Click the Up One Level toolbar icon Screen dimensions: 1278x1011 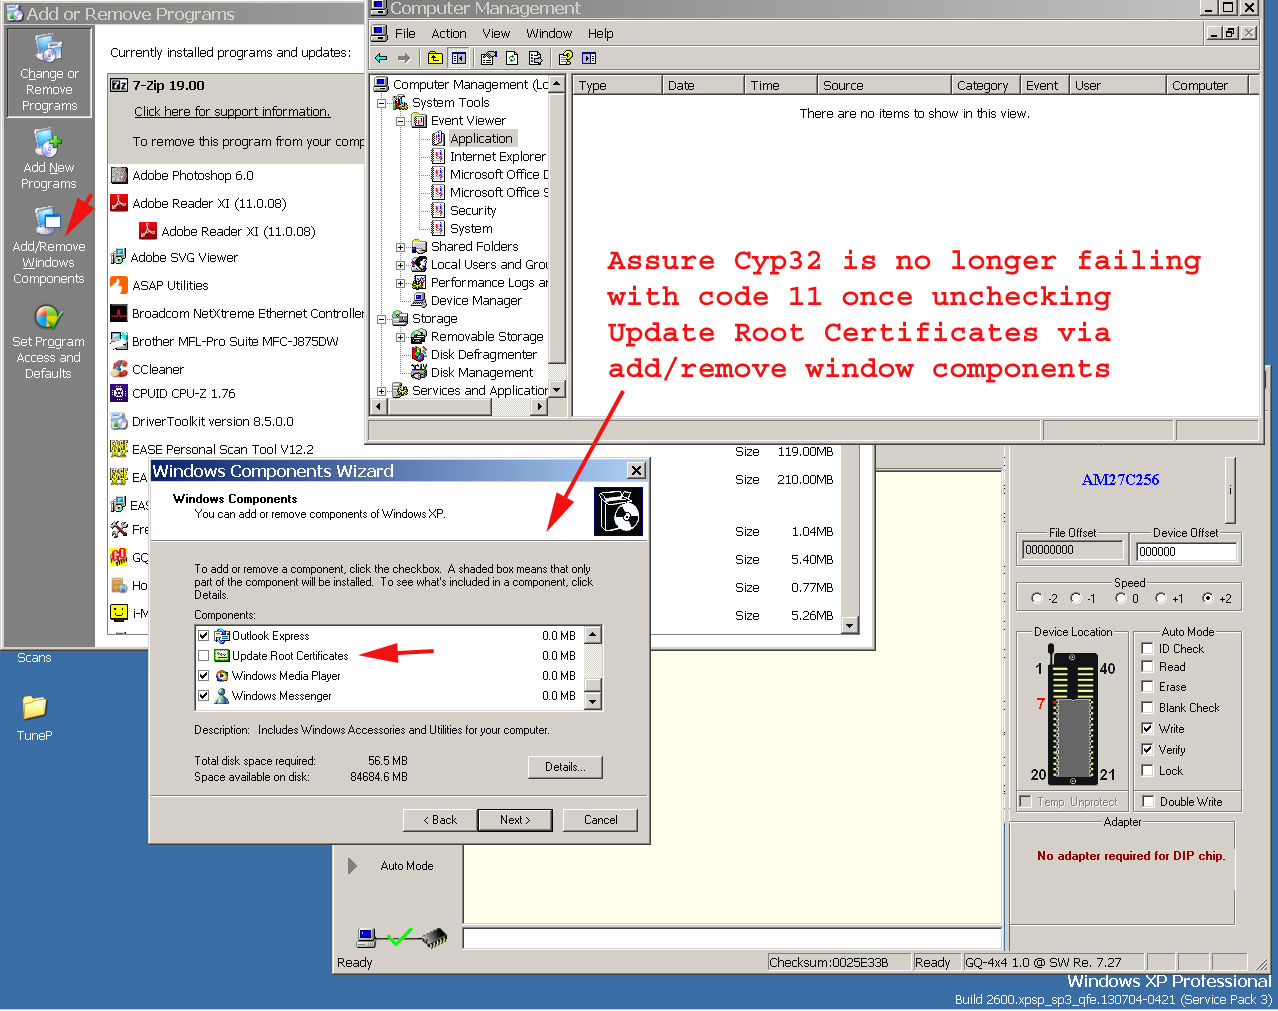point(436,58)
